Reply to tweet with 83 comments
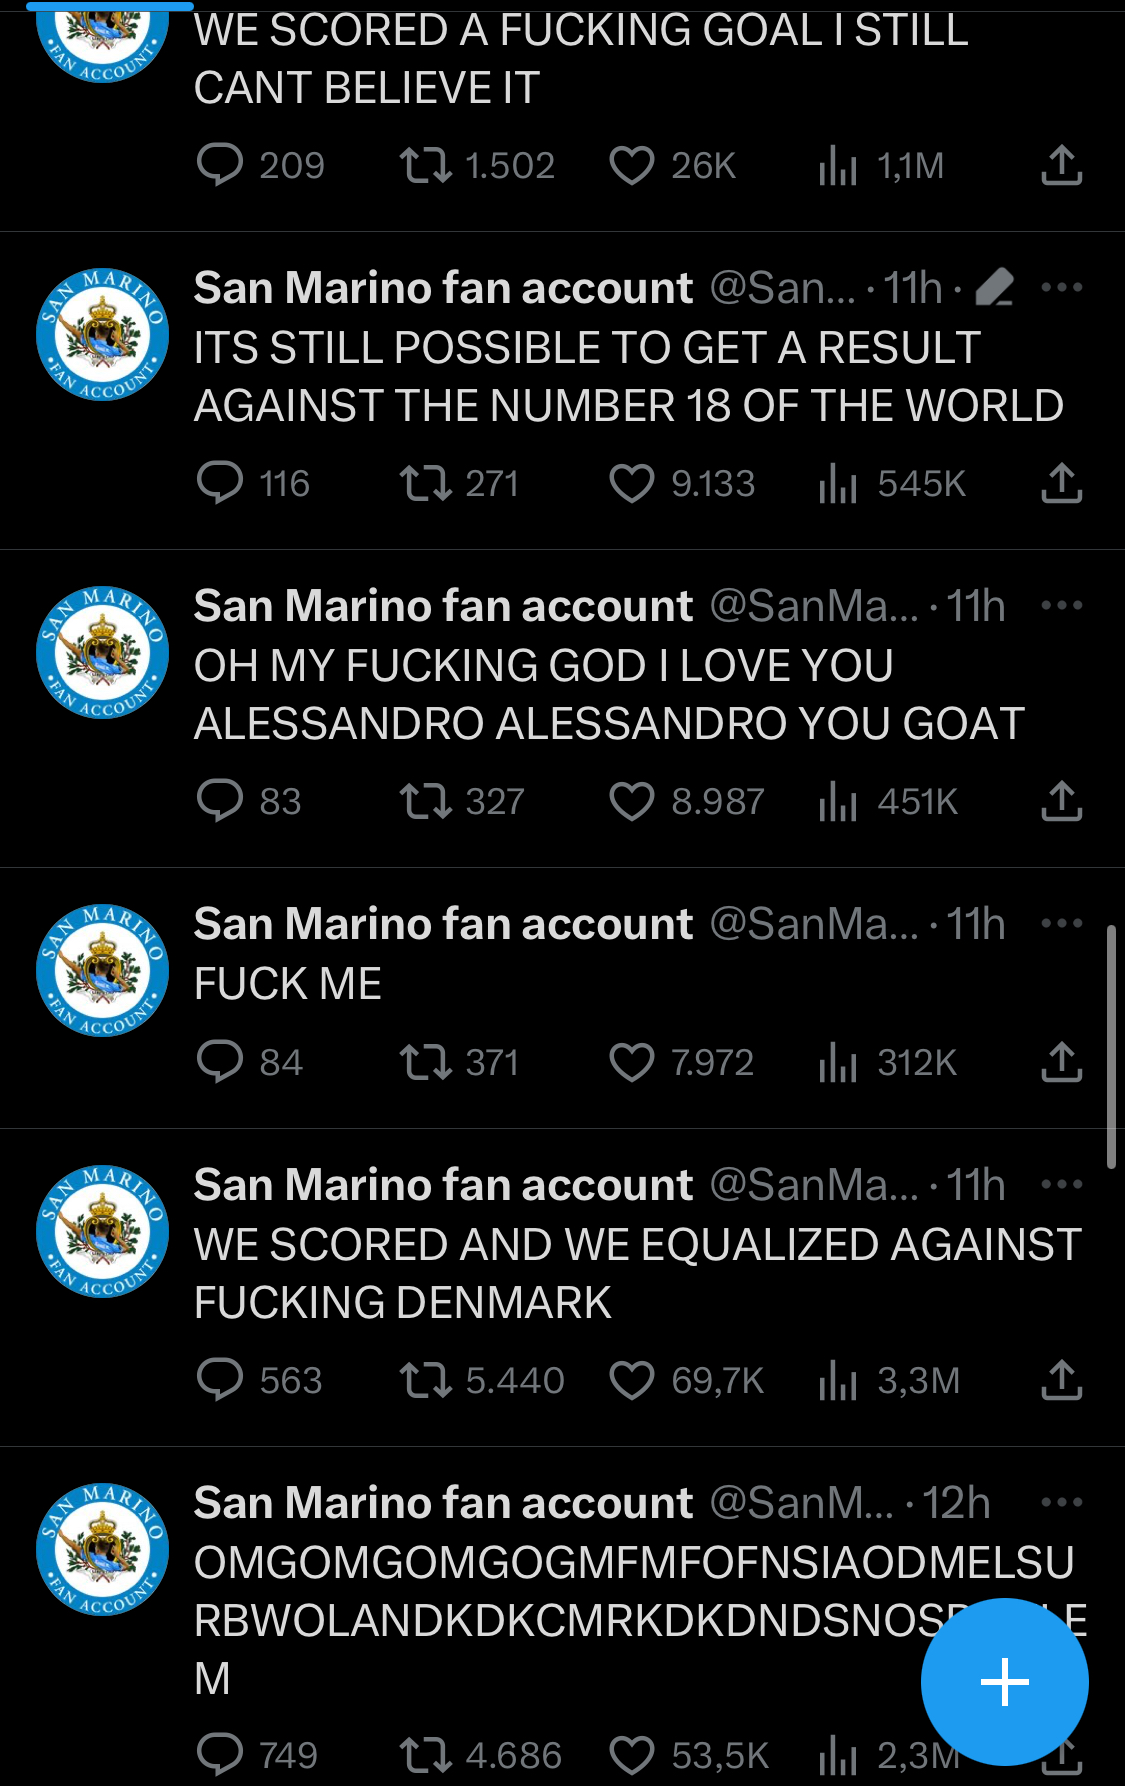This screenshot has height=1786, width=1125. point(220,801)
